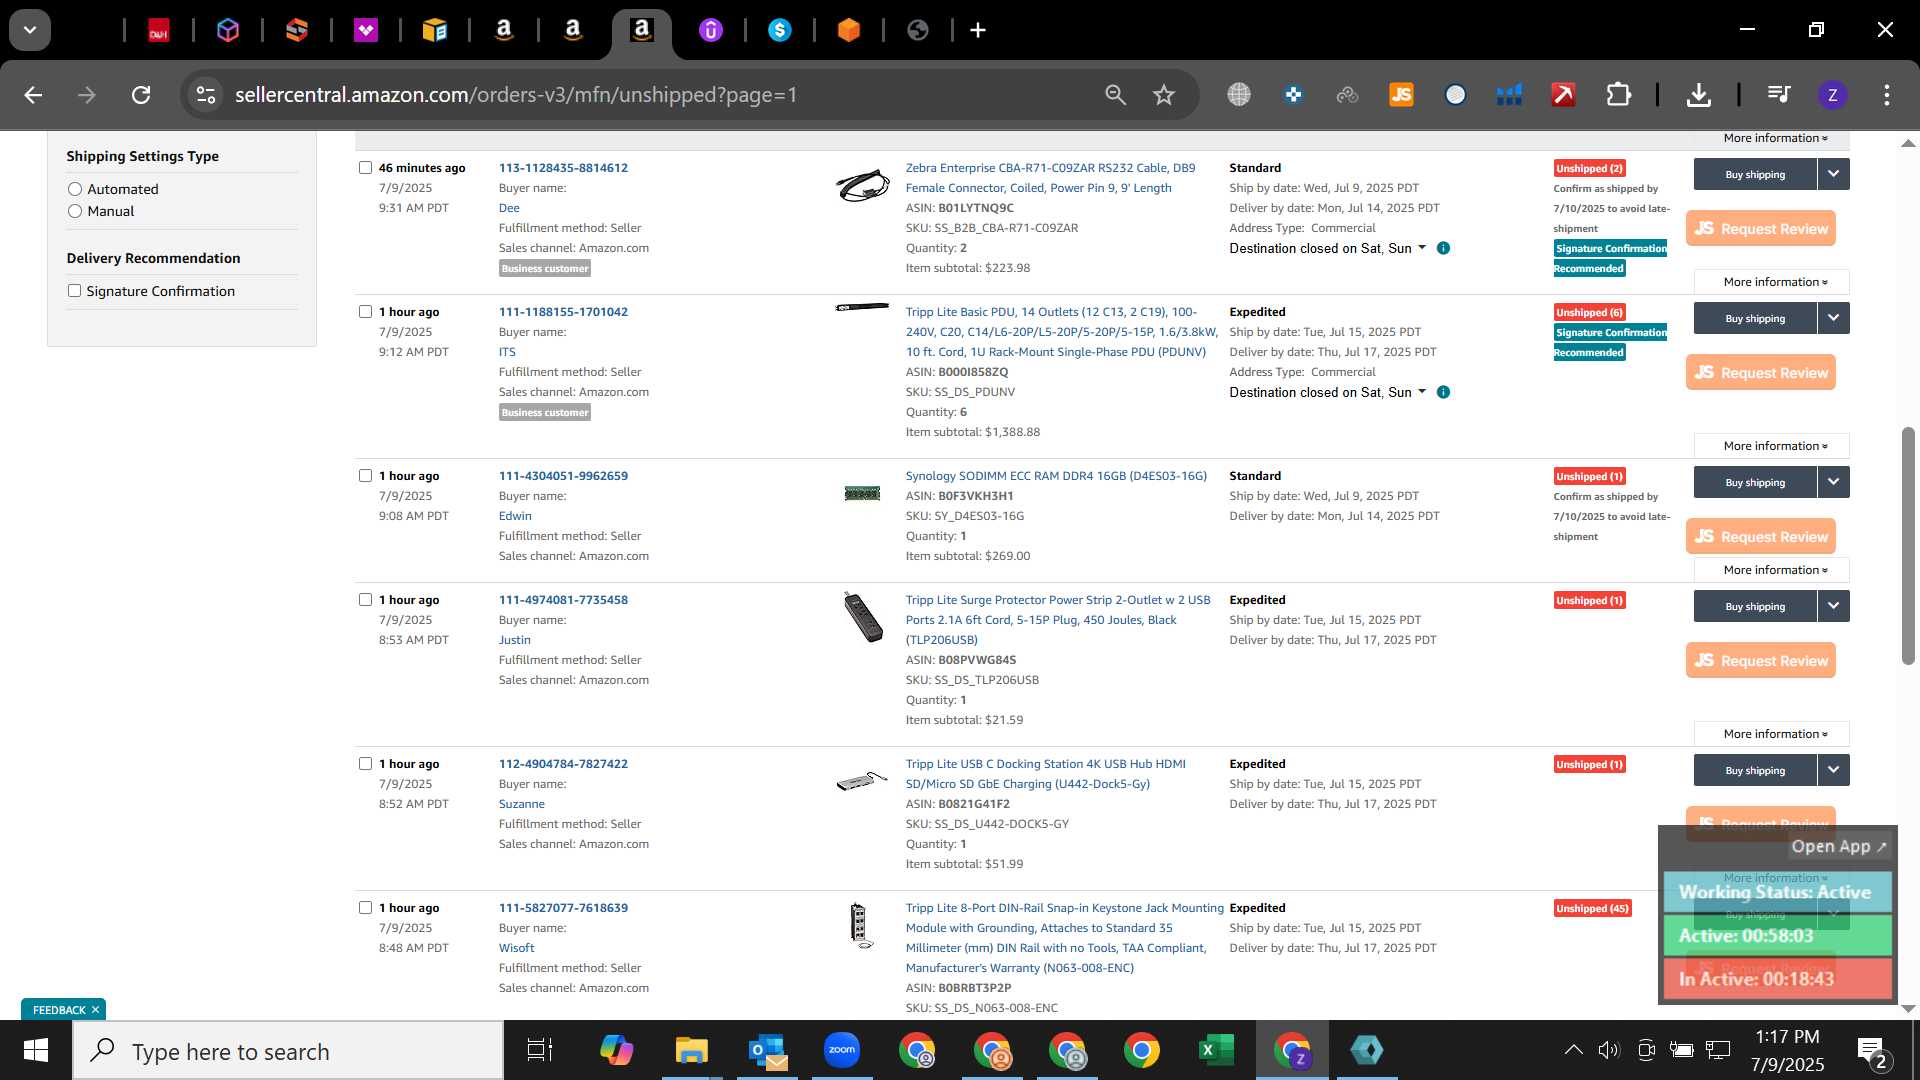This screenshot has height=1080, width=1920.
Task: Check order 113-1128435-8814612 checkbox
Action: pos(365,168)
